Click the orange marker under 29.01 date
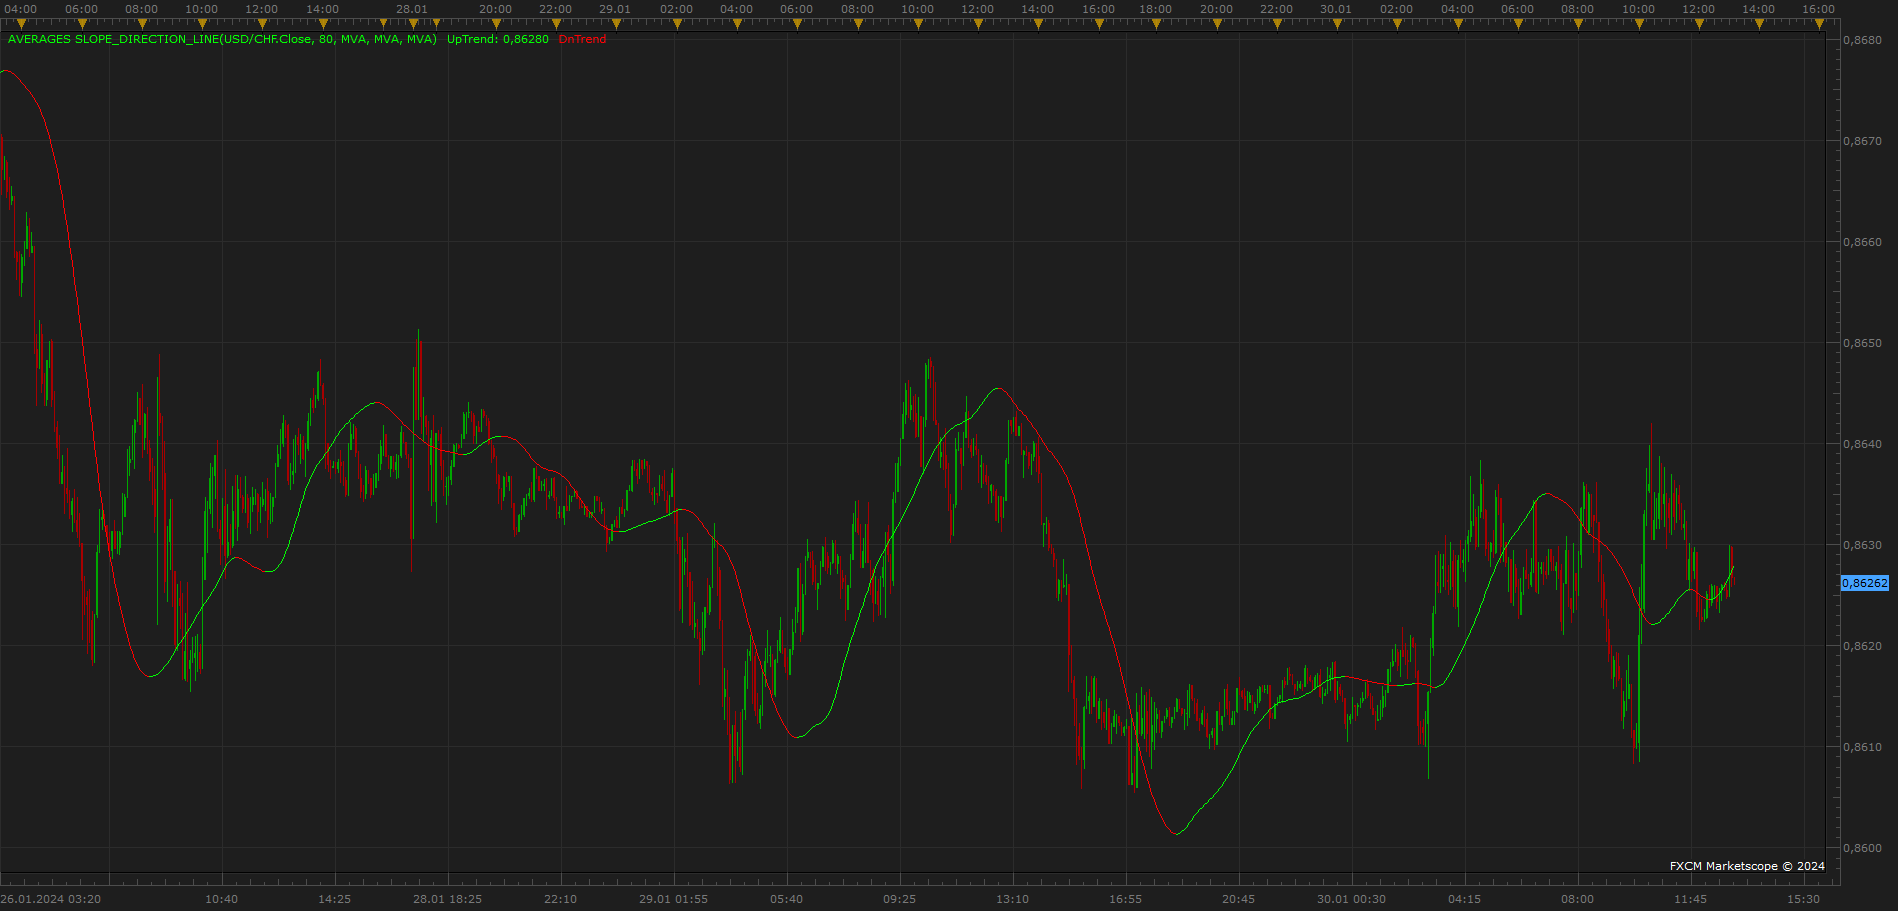Image resolution: width=1898 pixels, height=911 pixels. tap(616, 24)
